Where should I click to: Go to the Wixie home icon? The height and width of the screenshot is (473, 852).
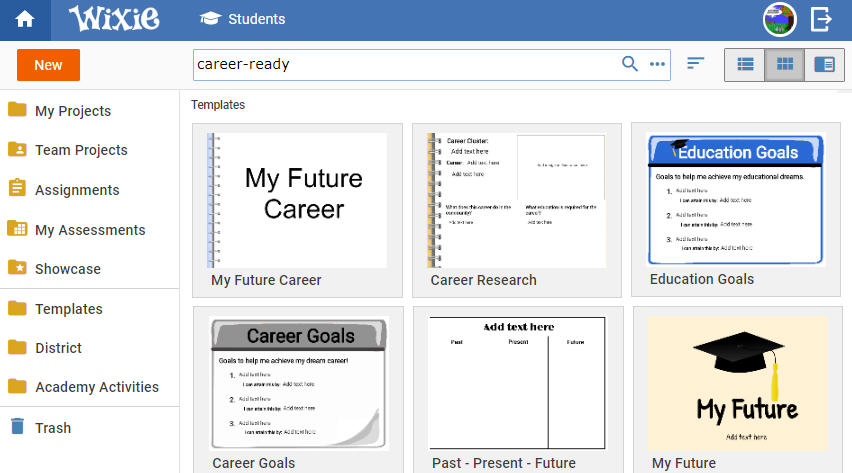(x=25, y=20)
